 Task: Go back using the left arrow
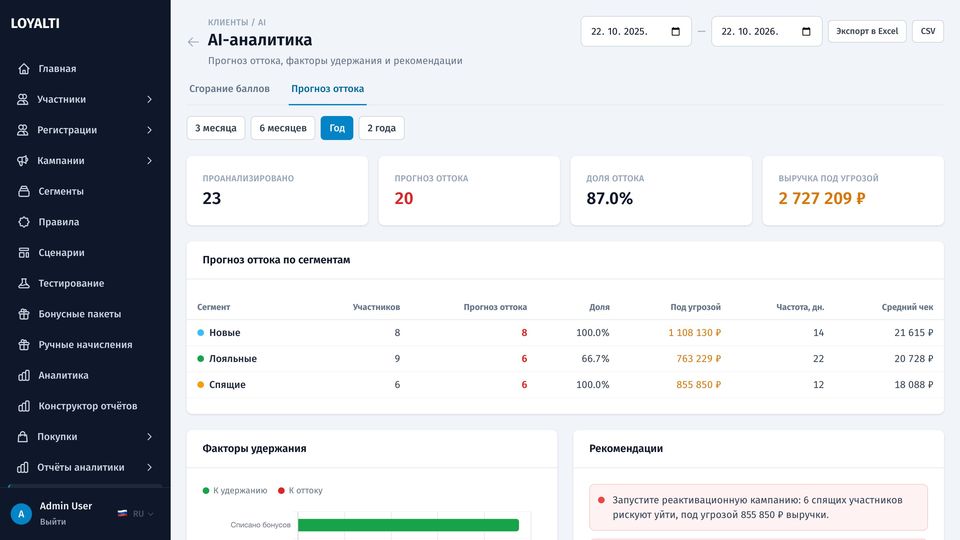click(193, 42)
